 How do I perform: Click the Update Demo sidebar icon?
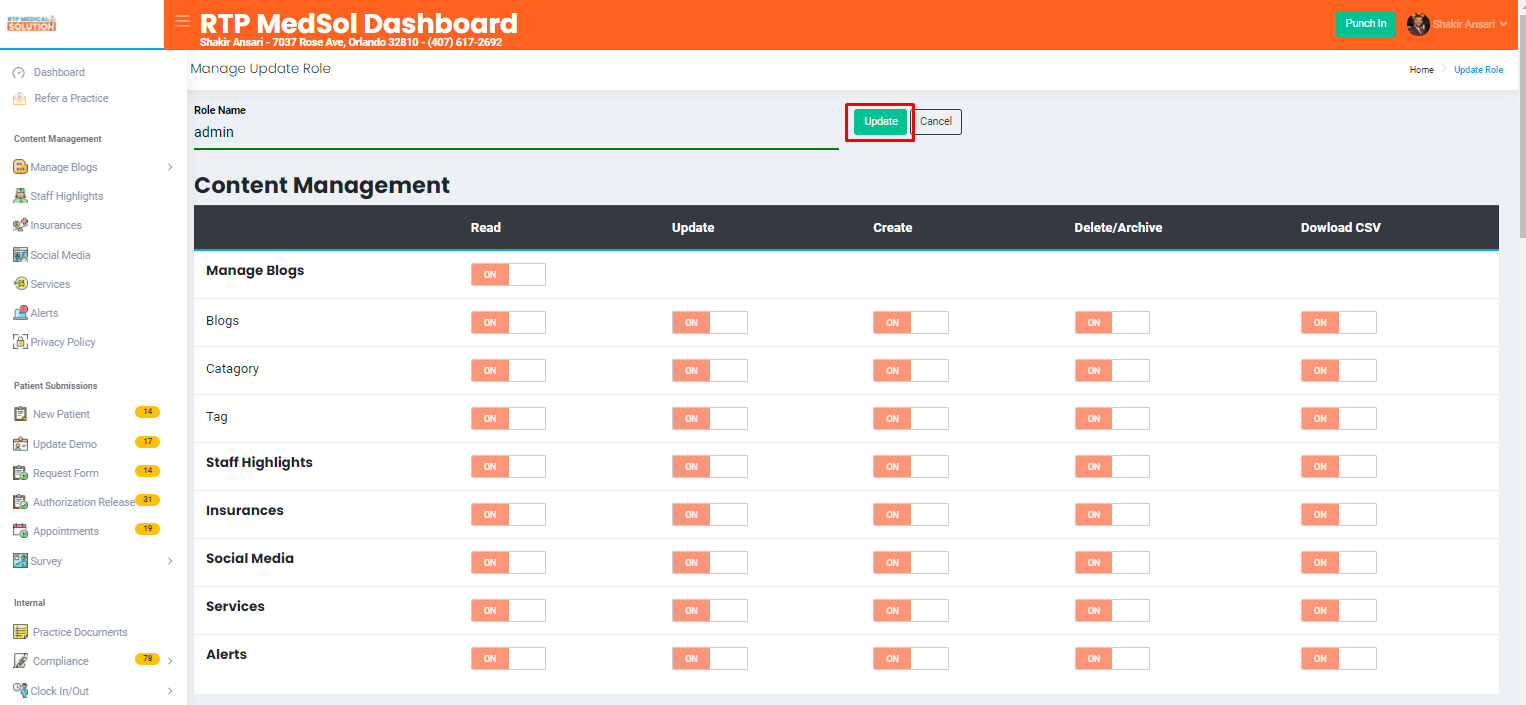coord(20,444)
